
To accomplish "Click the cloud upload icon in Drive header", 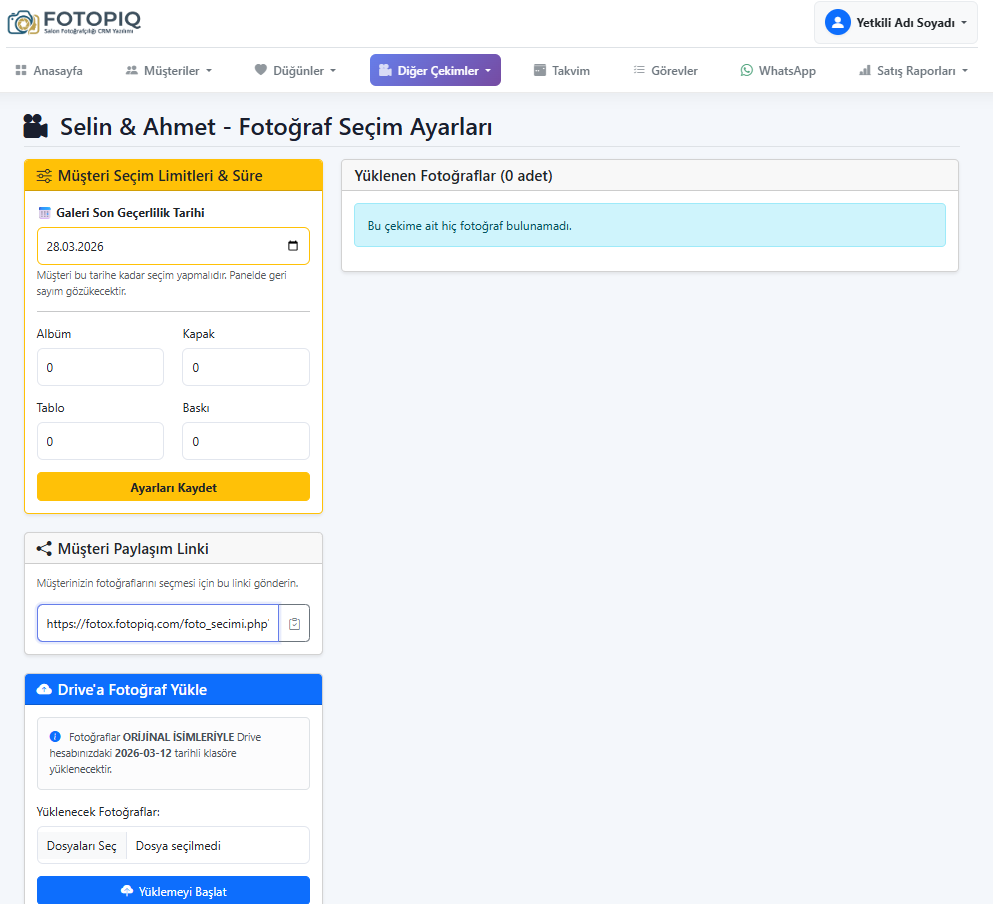I will click(x=44, y=690).
